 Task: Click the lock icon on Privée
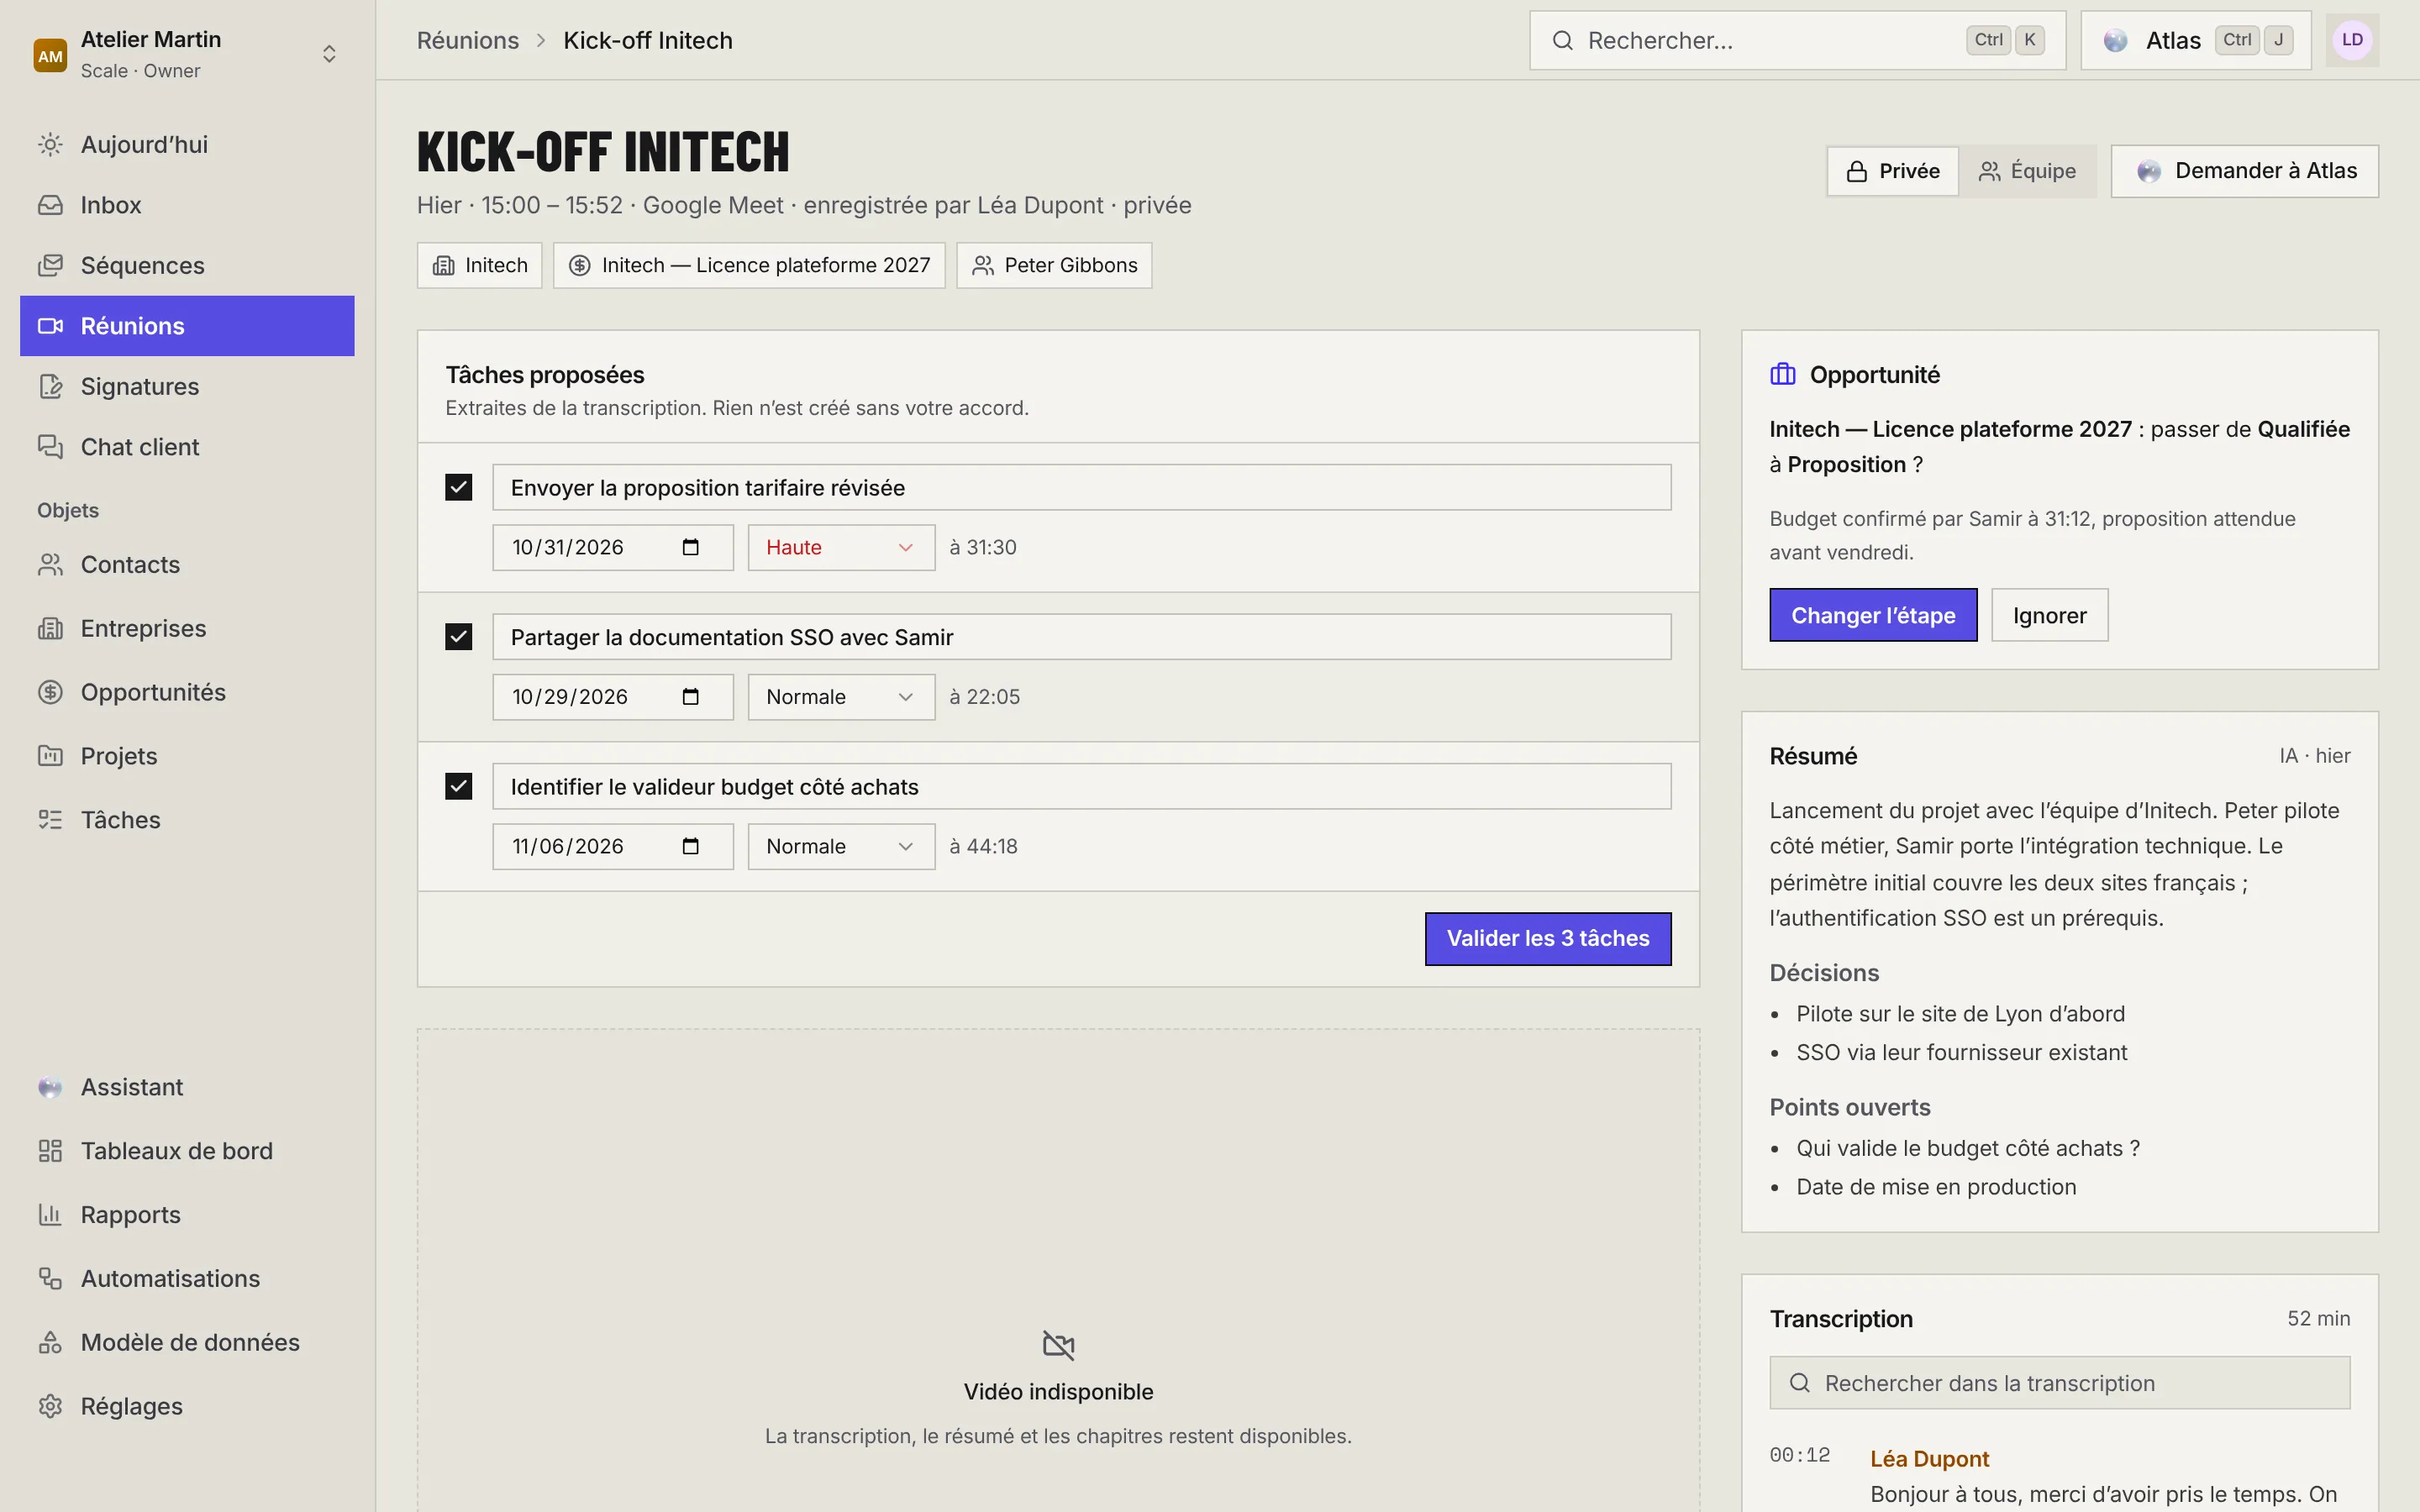point(1857,171)
